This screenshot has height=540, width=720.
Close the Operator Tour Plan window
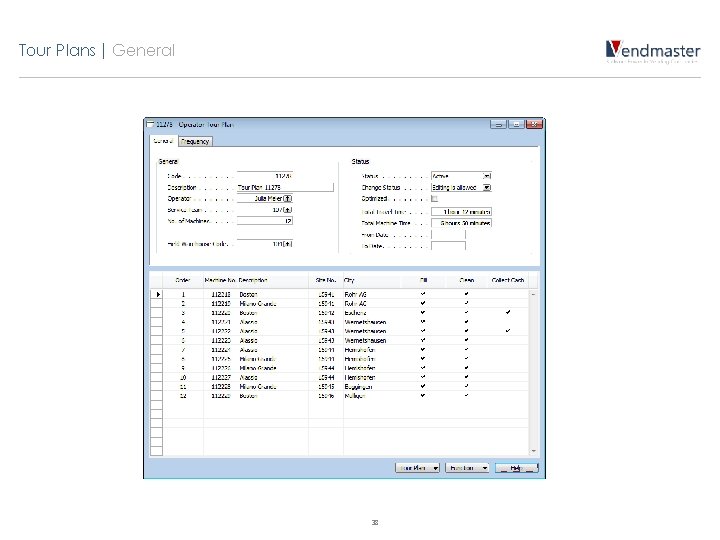pyautogui.click(x=534, y=124)
